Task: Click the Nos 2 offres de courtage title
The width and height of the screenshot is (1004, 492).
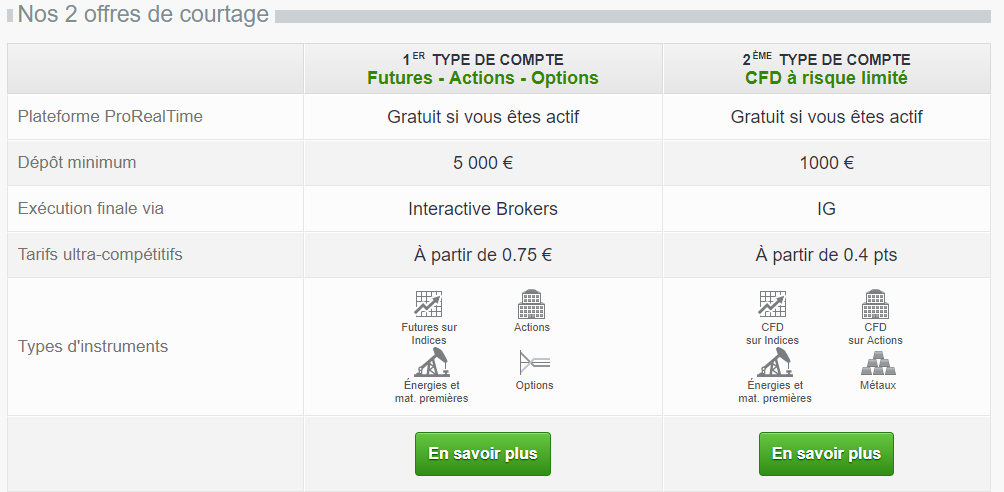Action: pos(143,15)
